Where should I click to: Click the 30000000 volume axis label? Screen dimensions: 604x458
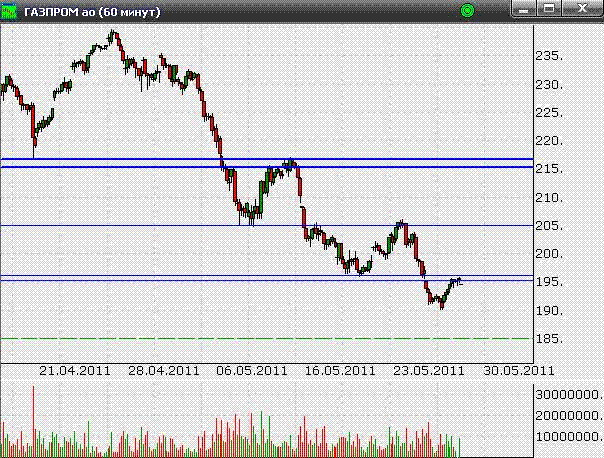point(569,394)
